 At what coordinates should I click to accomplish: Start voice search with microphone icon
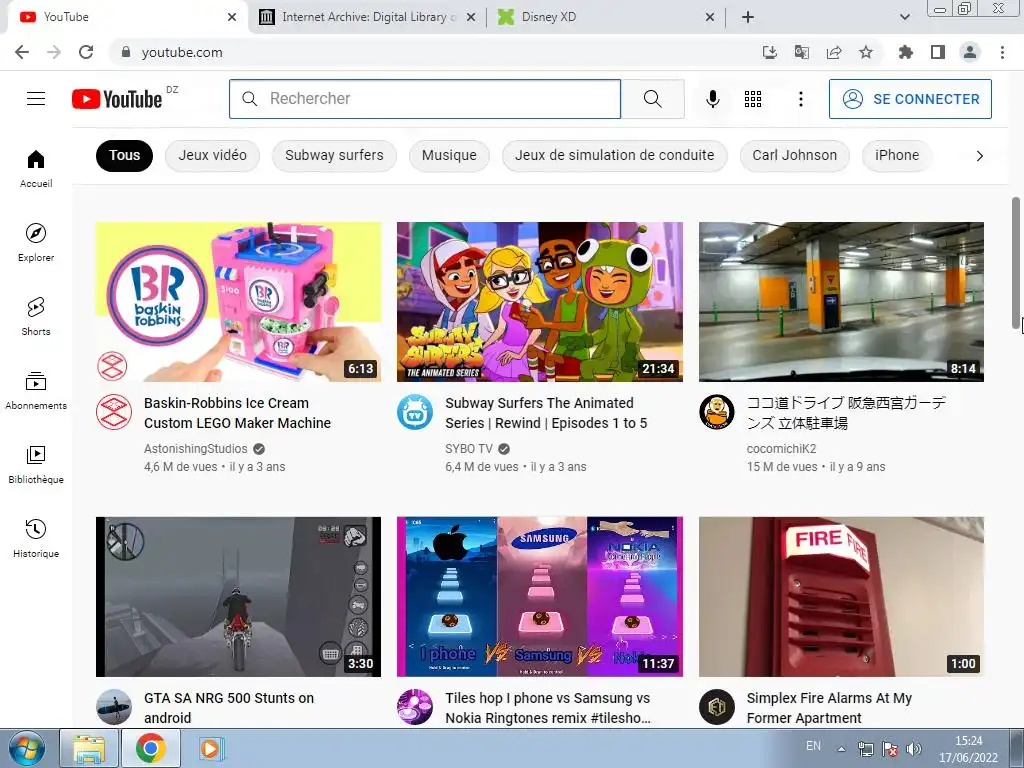click(713, 99)
